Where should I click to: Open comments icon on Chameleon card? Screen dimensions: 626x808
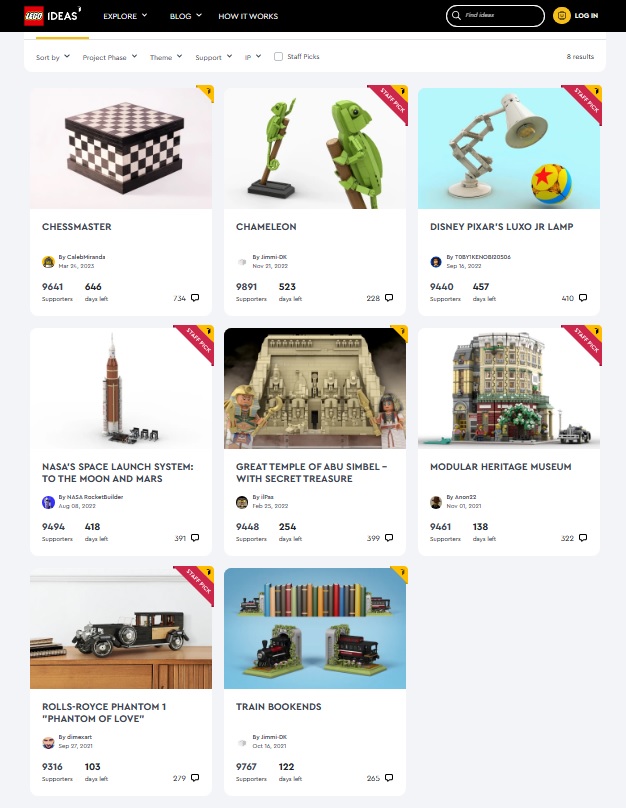pyautogui.click(x=389, y=298)
